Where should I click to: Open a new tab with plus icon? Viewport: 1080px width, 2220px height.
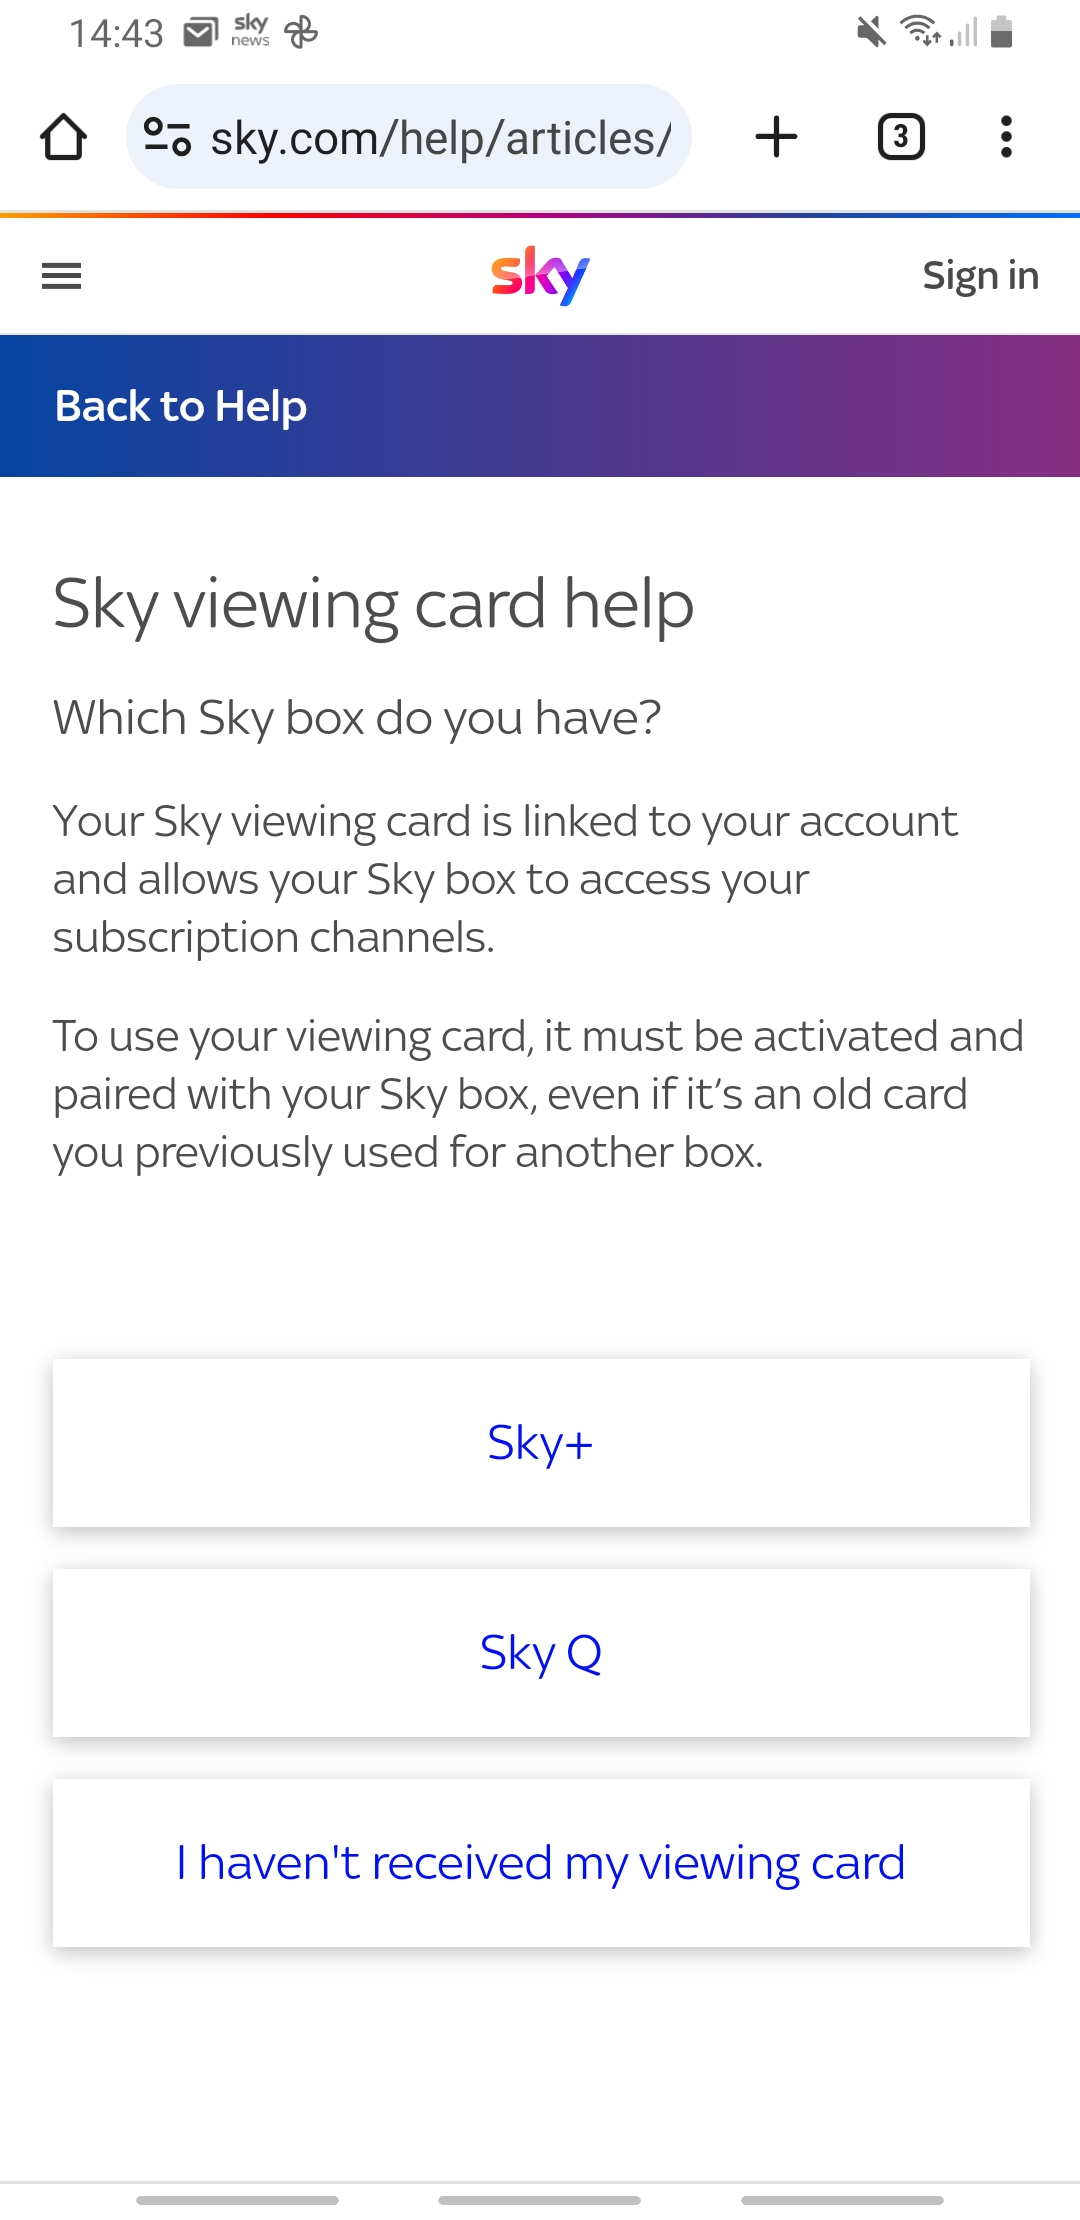click(776, 137)
